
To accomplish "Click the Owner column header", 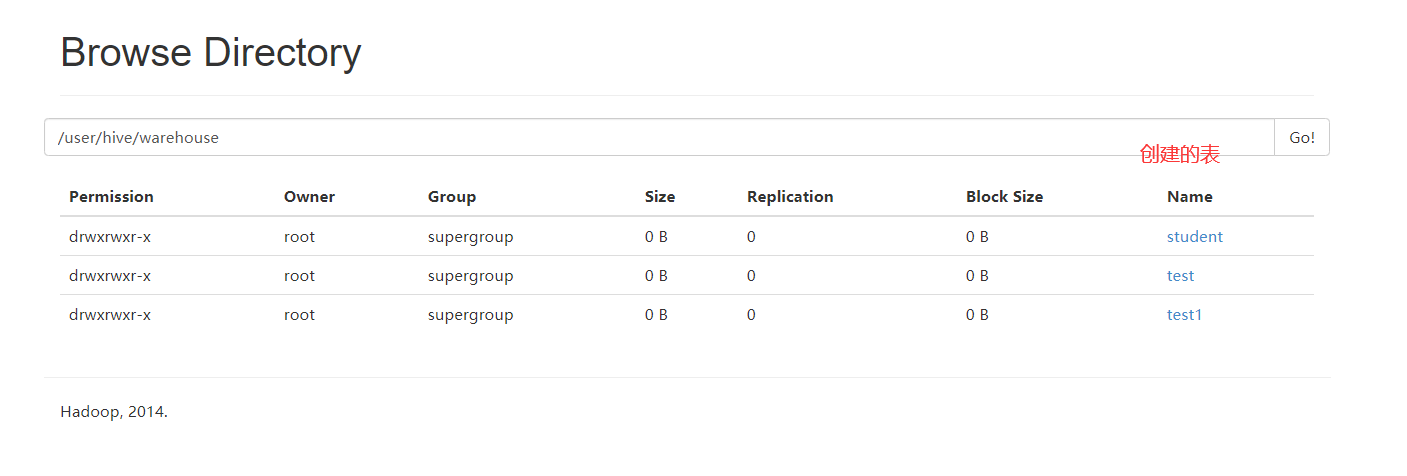I will click(x=309, y=197).
